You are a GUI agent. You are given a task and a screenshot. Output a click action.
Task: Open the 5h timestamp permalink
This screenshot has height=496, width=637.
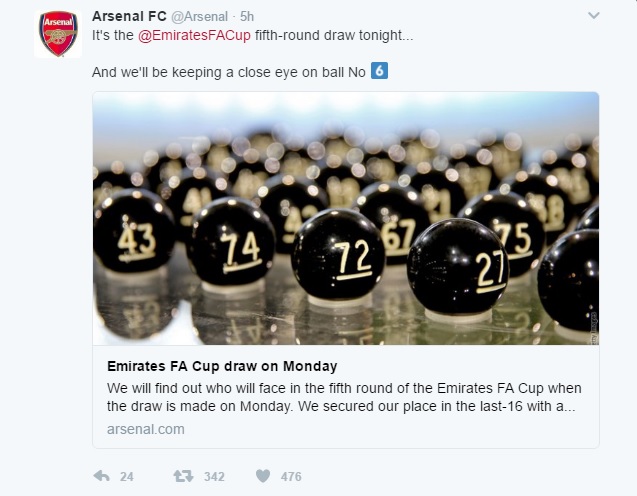pos(247,16)
